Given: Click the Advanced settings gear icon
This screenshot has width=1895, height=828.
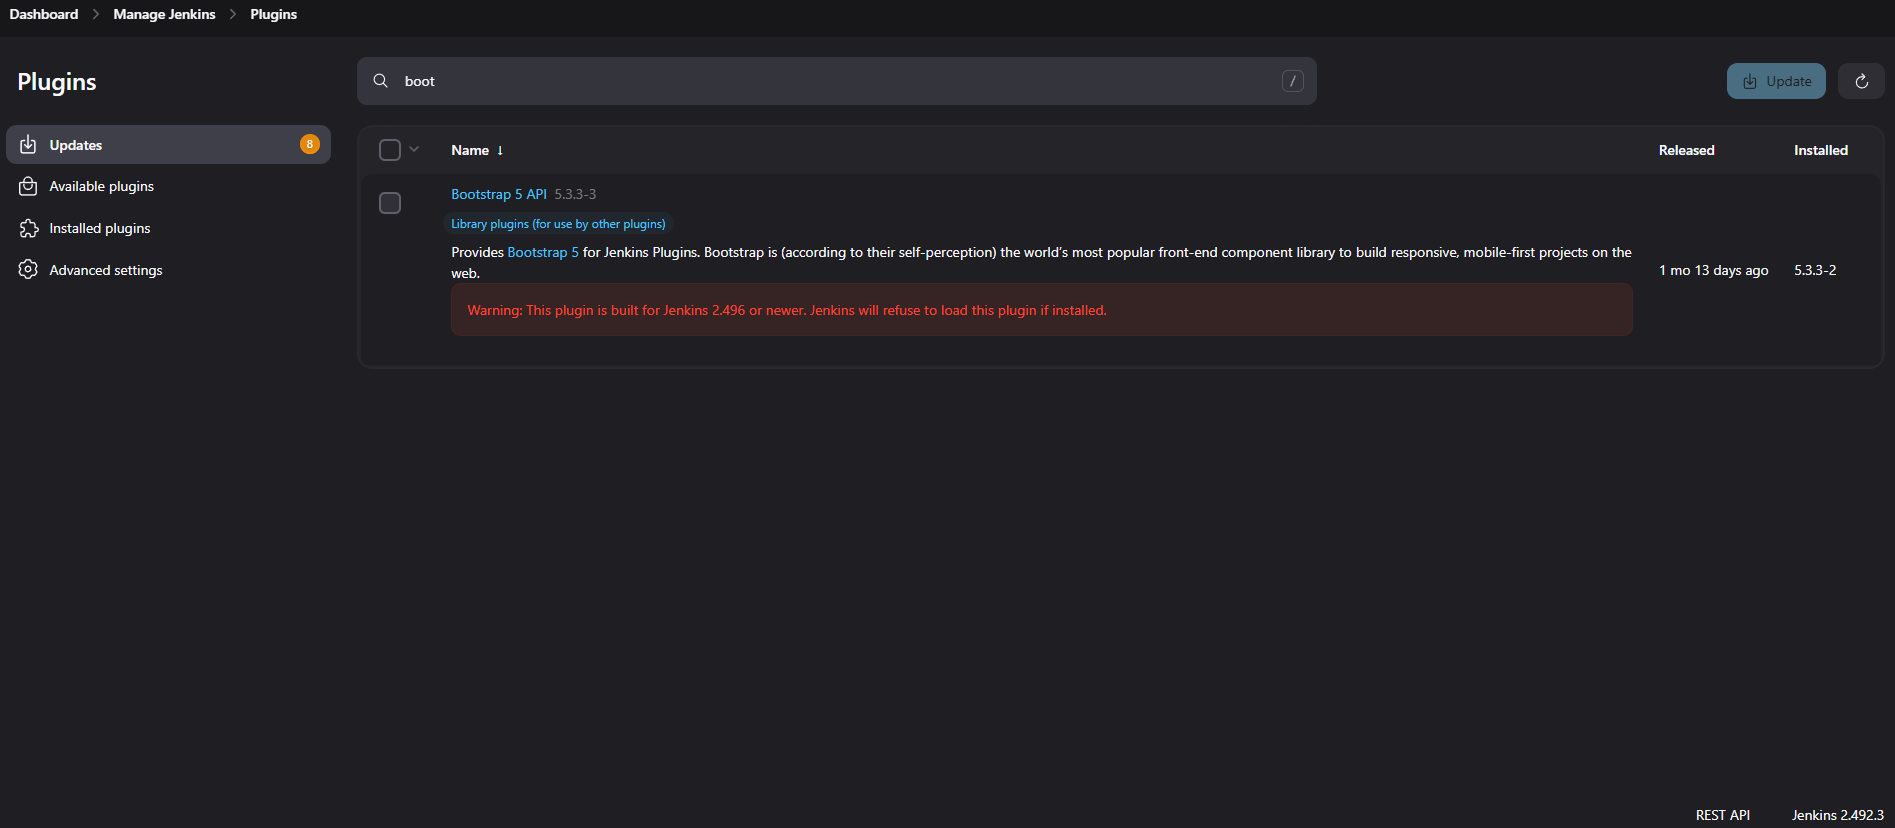Looking at the screenshot, I should pyautogui.click(x=28, y=270).
